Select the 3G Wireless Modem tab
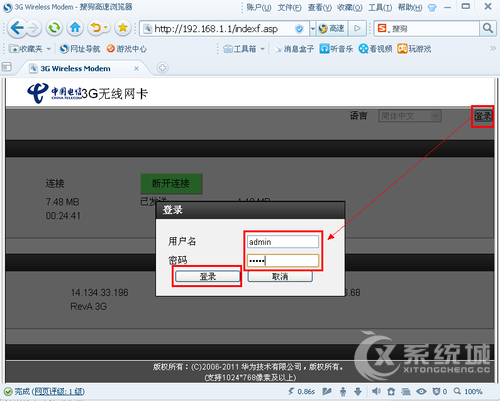500x401 pixels. [75, 69]
